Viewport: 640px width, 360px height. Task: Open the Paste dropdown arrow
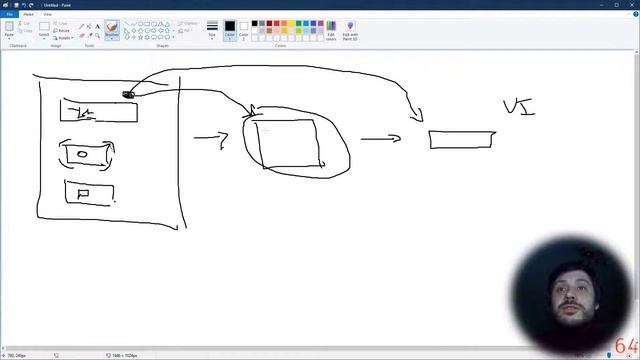coord(9,38)
